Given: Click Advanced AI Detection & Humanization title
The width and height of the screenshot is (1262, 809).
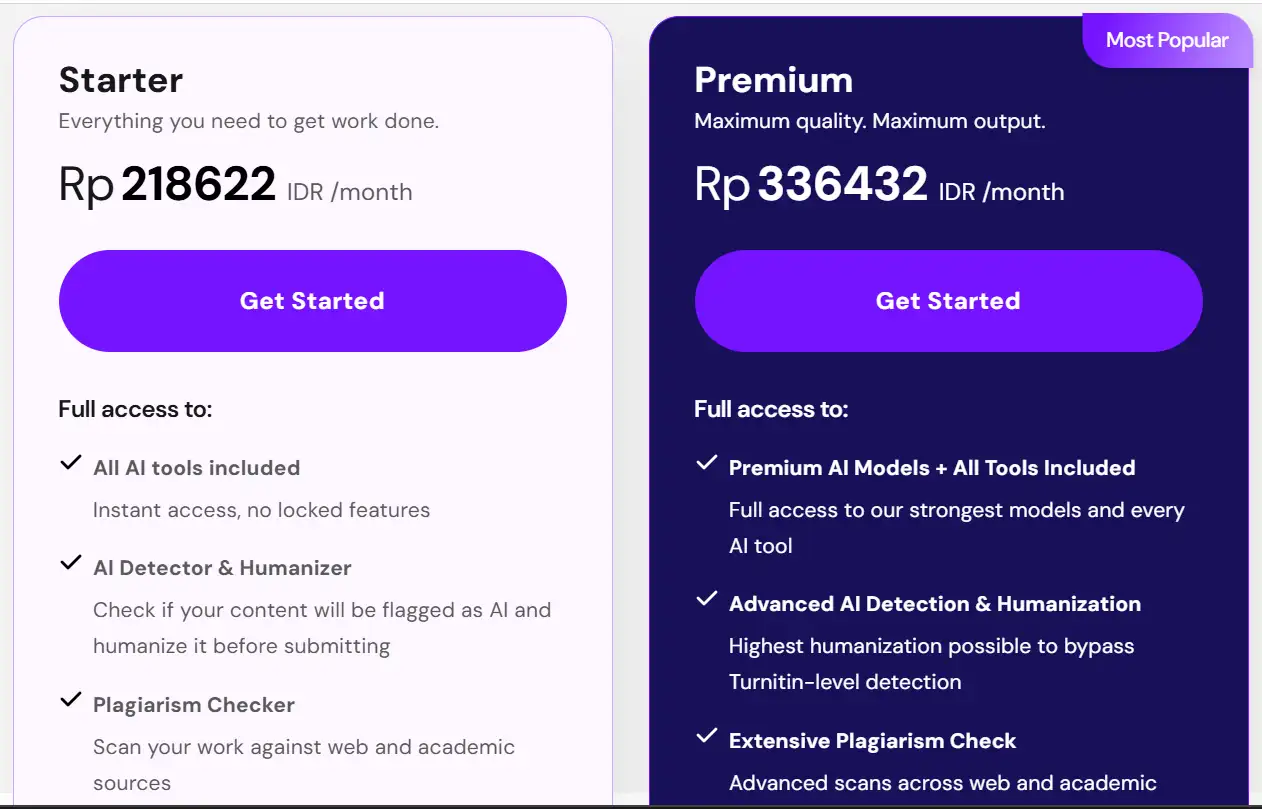Looking at the screenshot, I should [934, 604].
